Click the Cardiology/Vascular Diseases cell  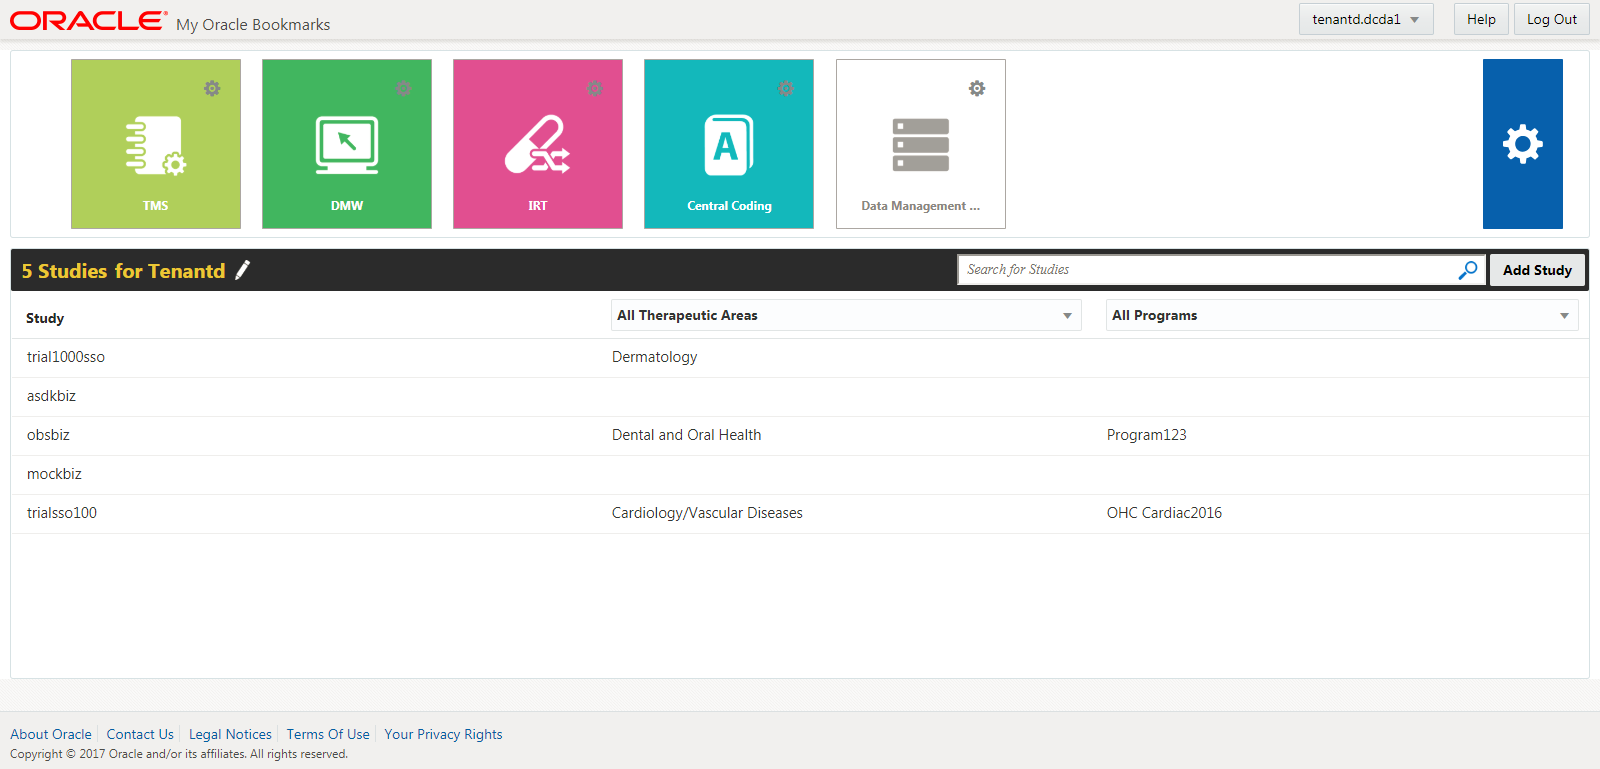pyautogui.click(x=707, y=513)
